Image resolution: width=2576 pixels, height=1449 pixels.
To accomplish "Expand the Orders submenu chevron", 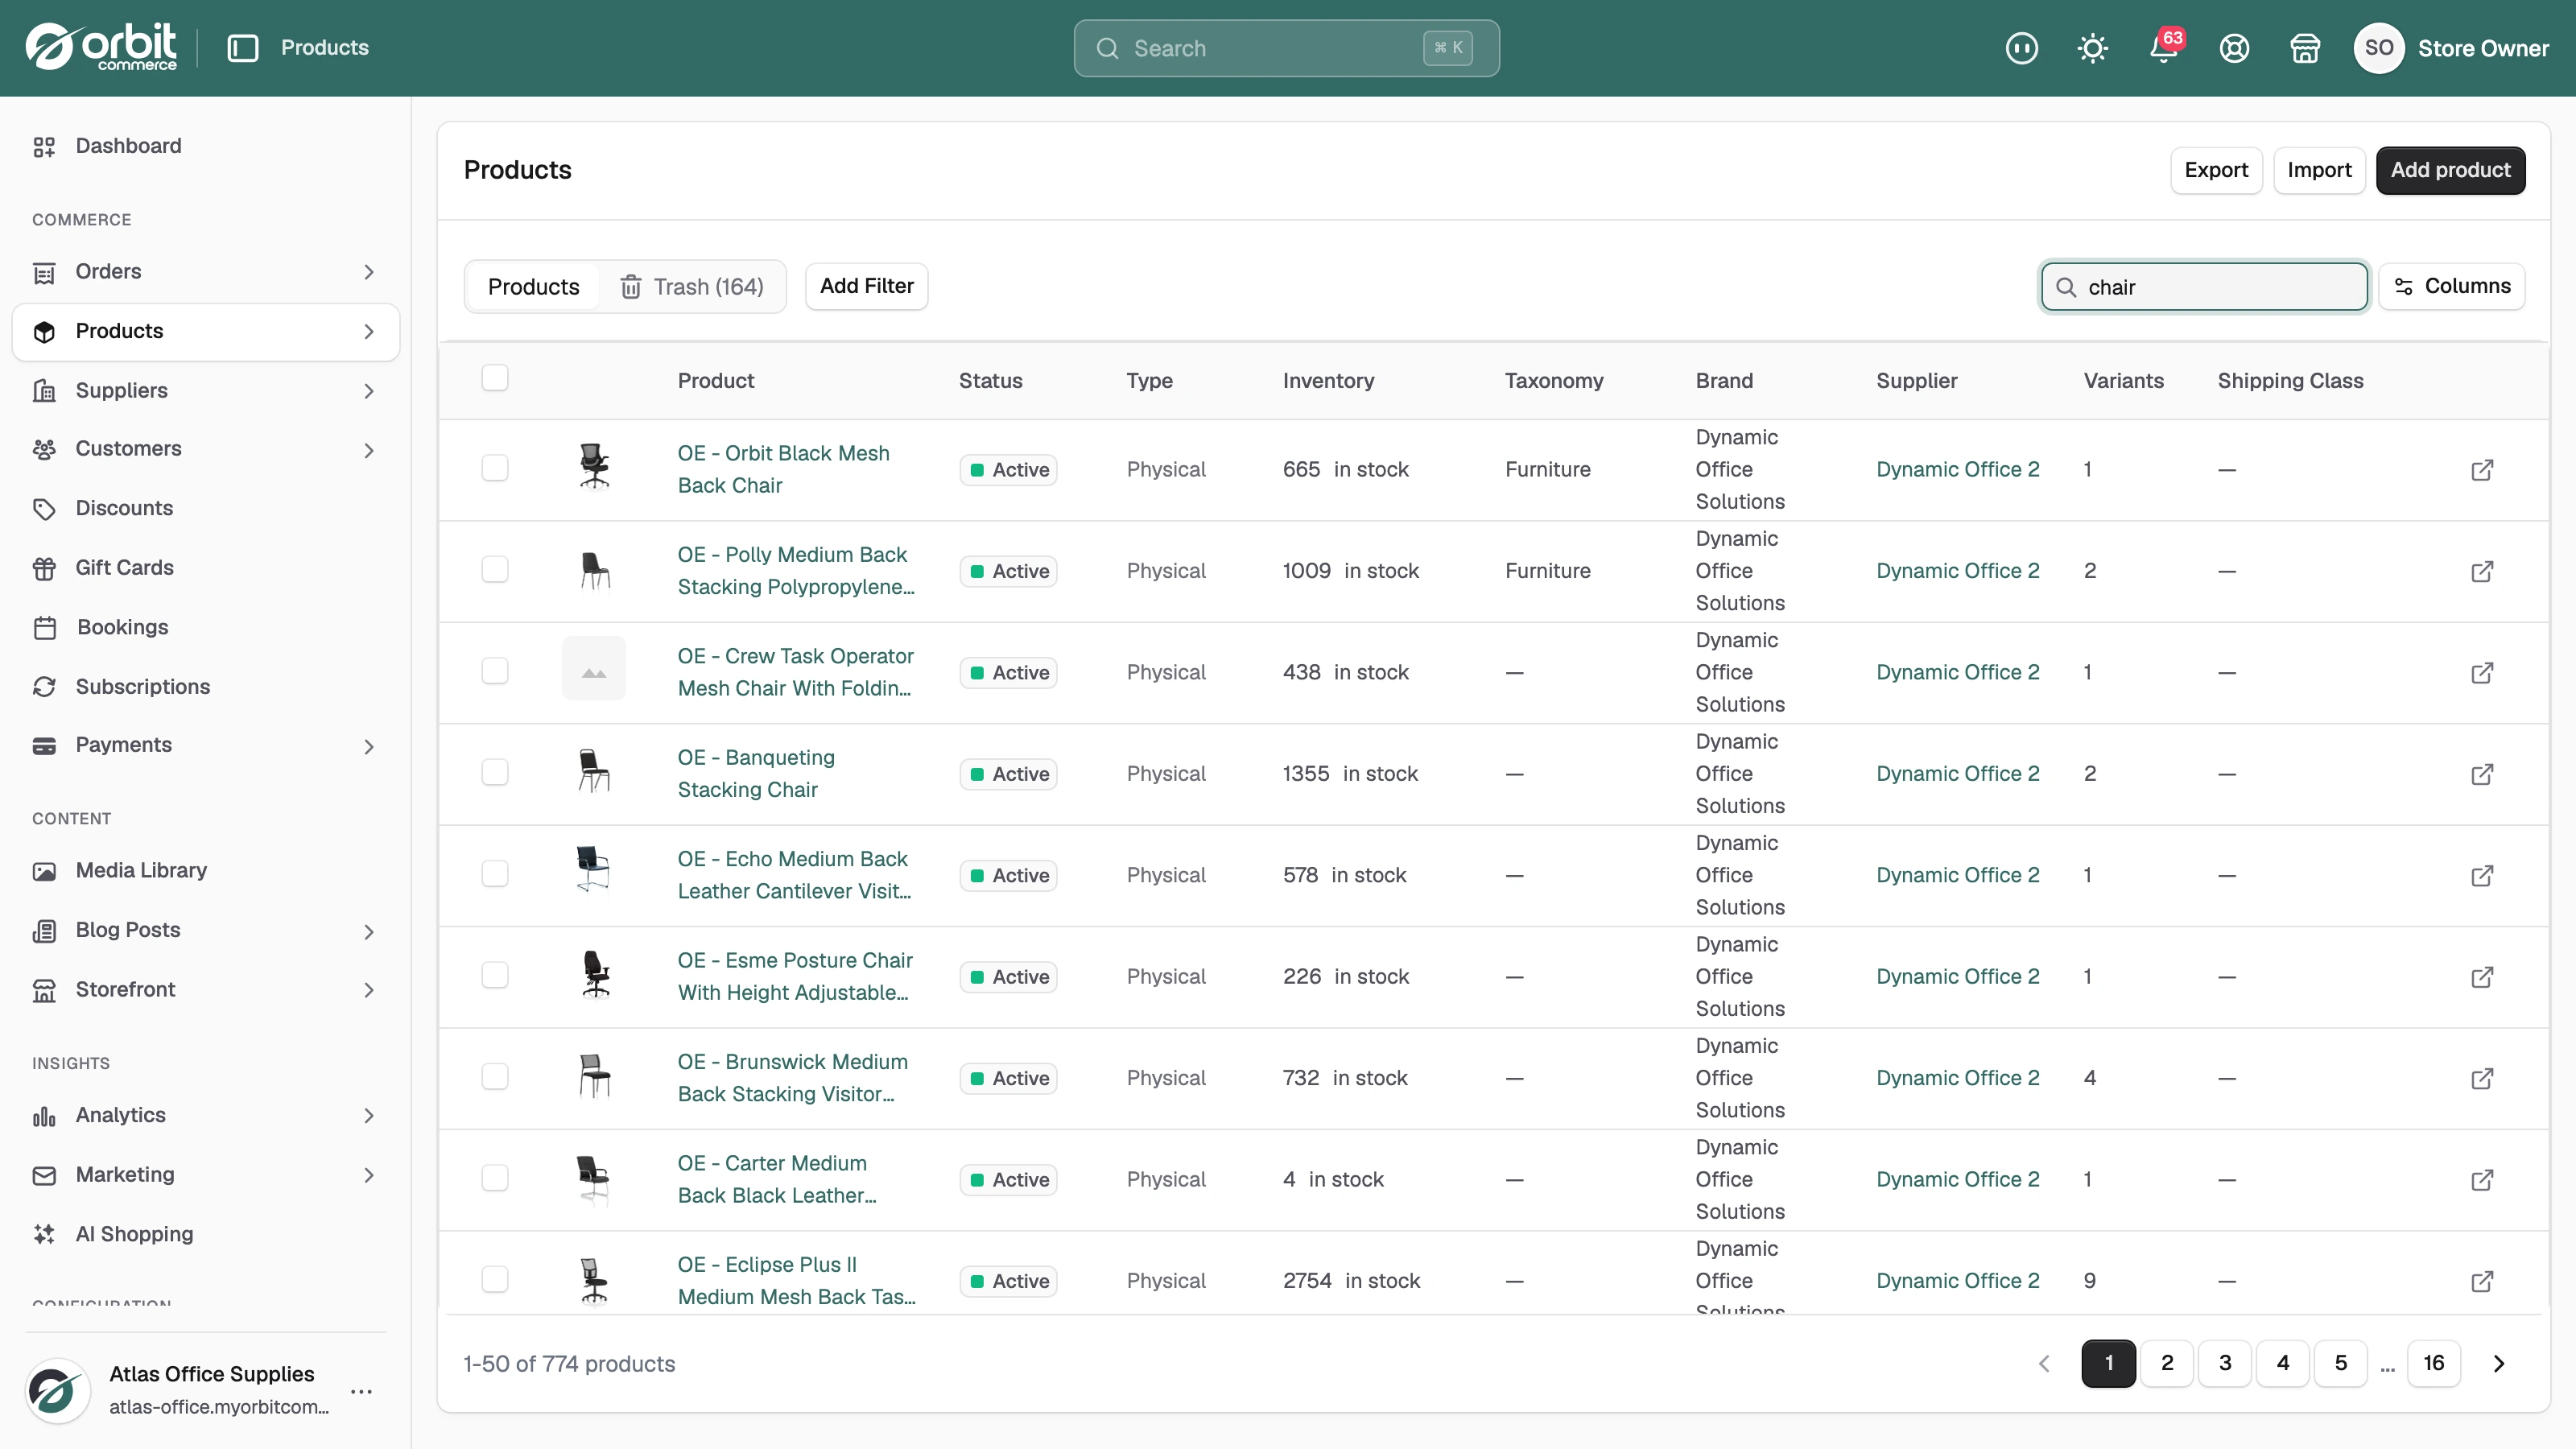I will [x=369, y=272].
